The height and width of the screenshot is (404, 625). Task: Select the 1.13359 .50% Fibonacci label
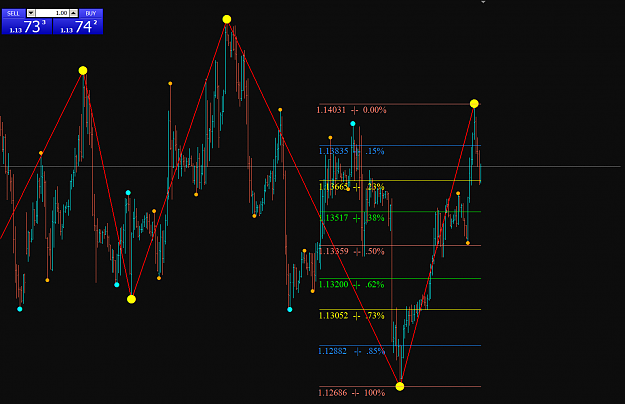pos(351,251)
